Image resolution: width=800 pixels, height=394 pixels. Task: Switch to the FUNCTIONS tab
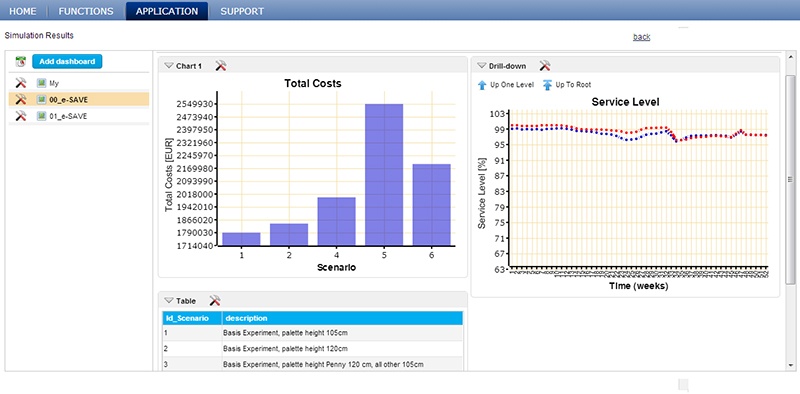(x=86, y=11)
